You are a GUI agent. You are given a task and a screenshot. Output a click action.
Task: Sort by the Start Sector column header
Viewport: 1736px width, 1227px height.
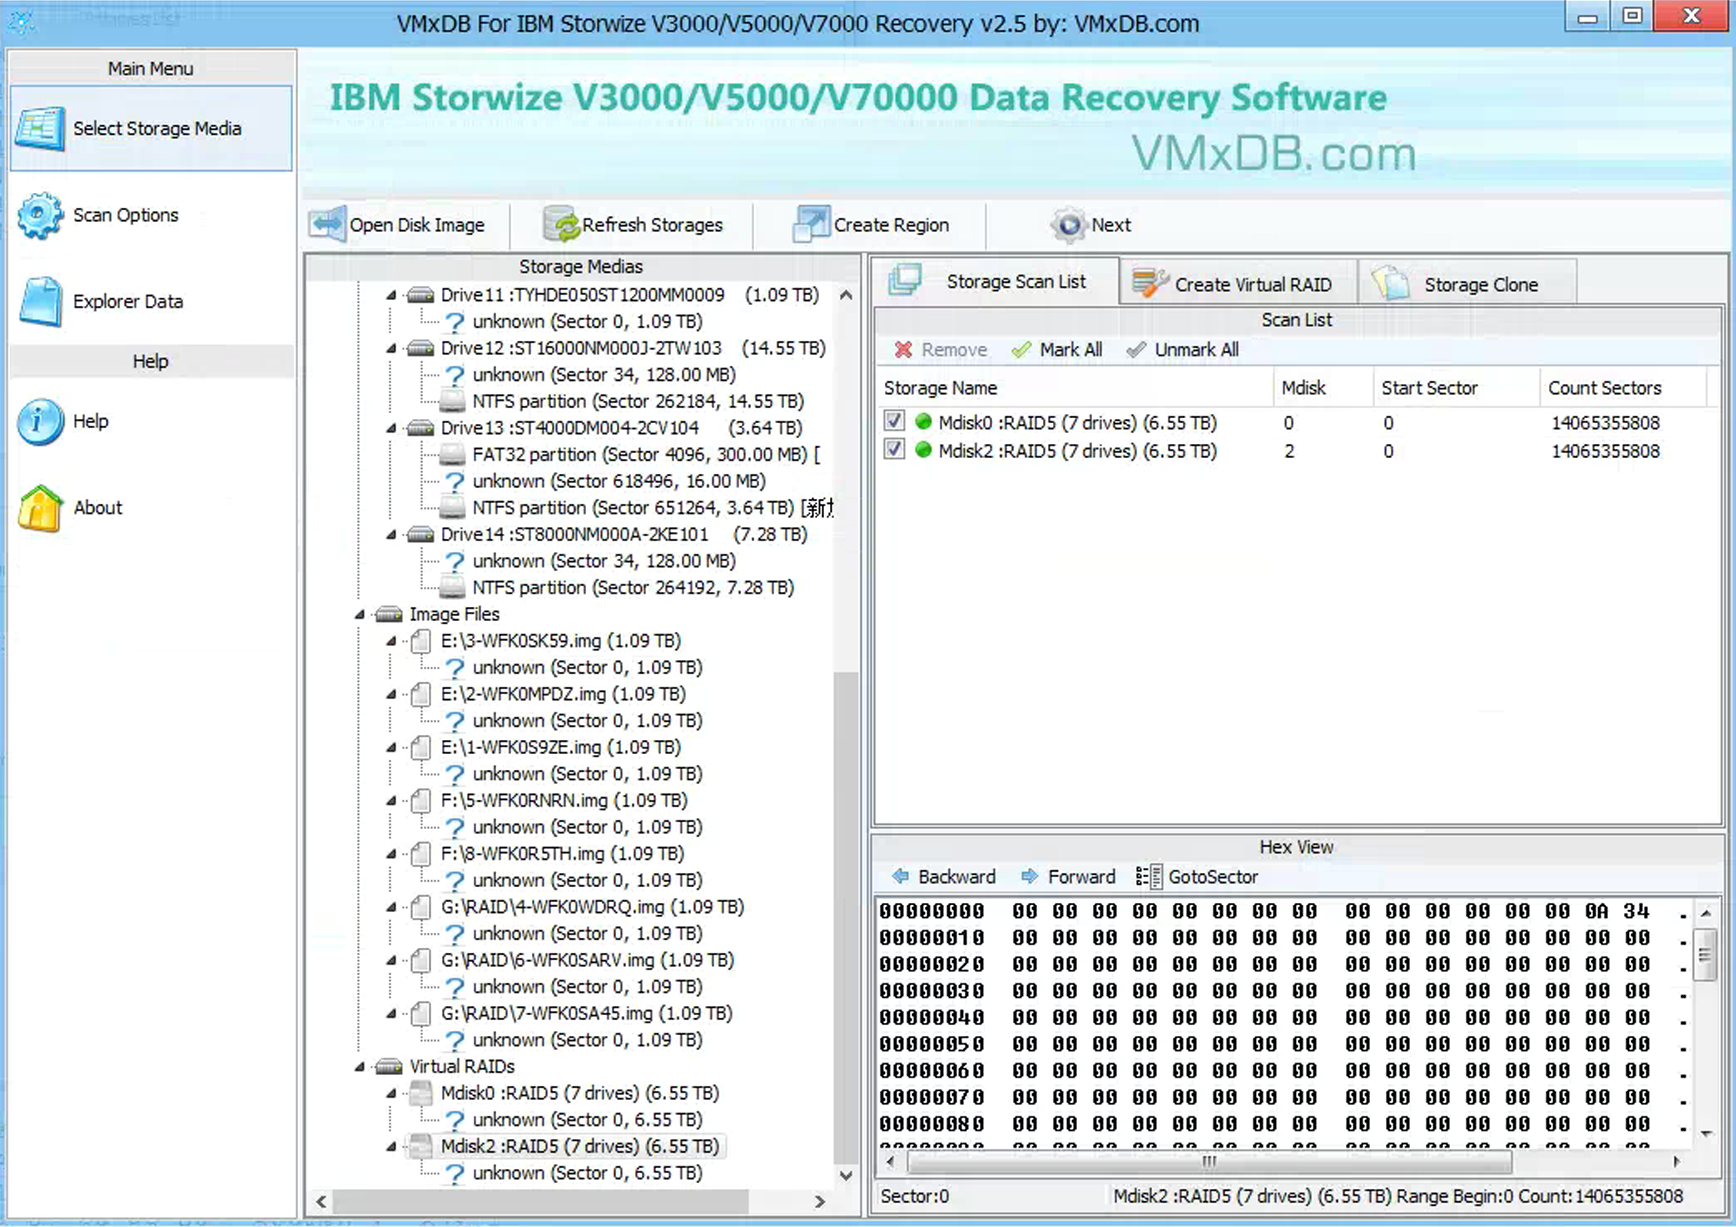(1456, 388)
